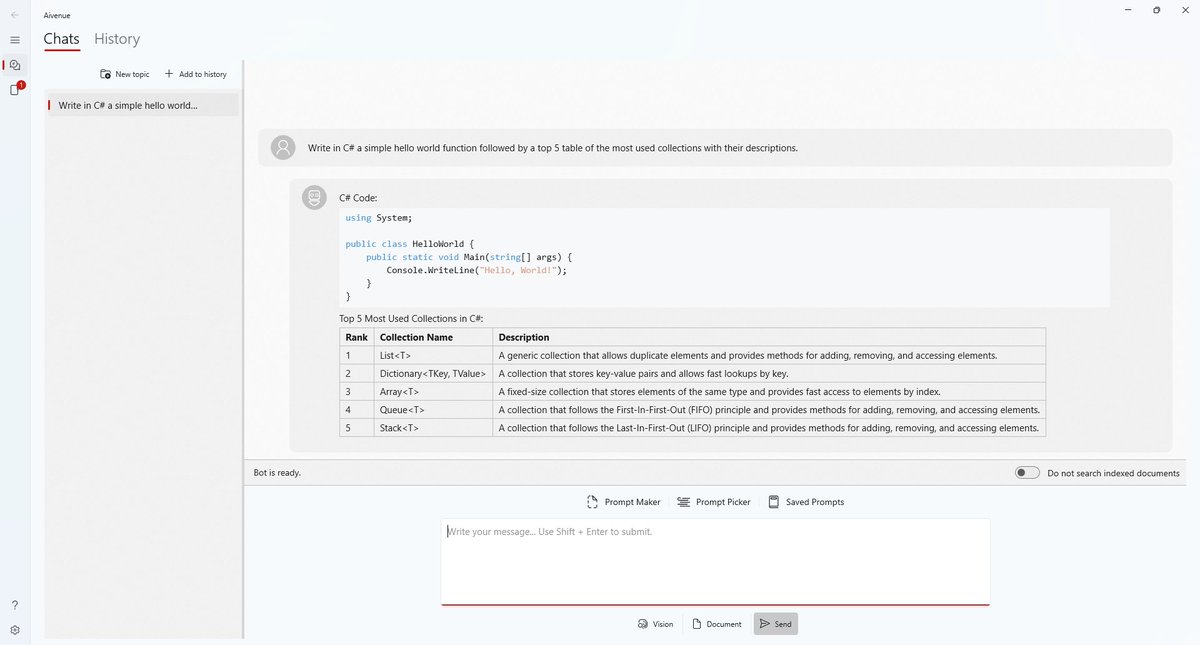Open Saved Prompts
The height and width of the screenshot is (645, 1200).
(806, 502)
